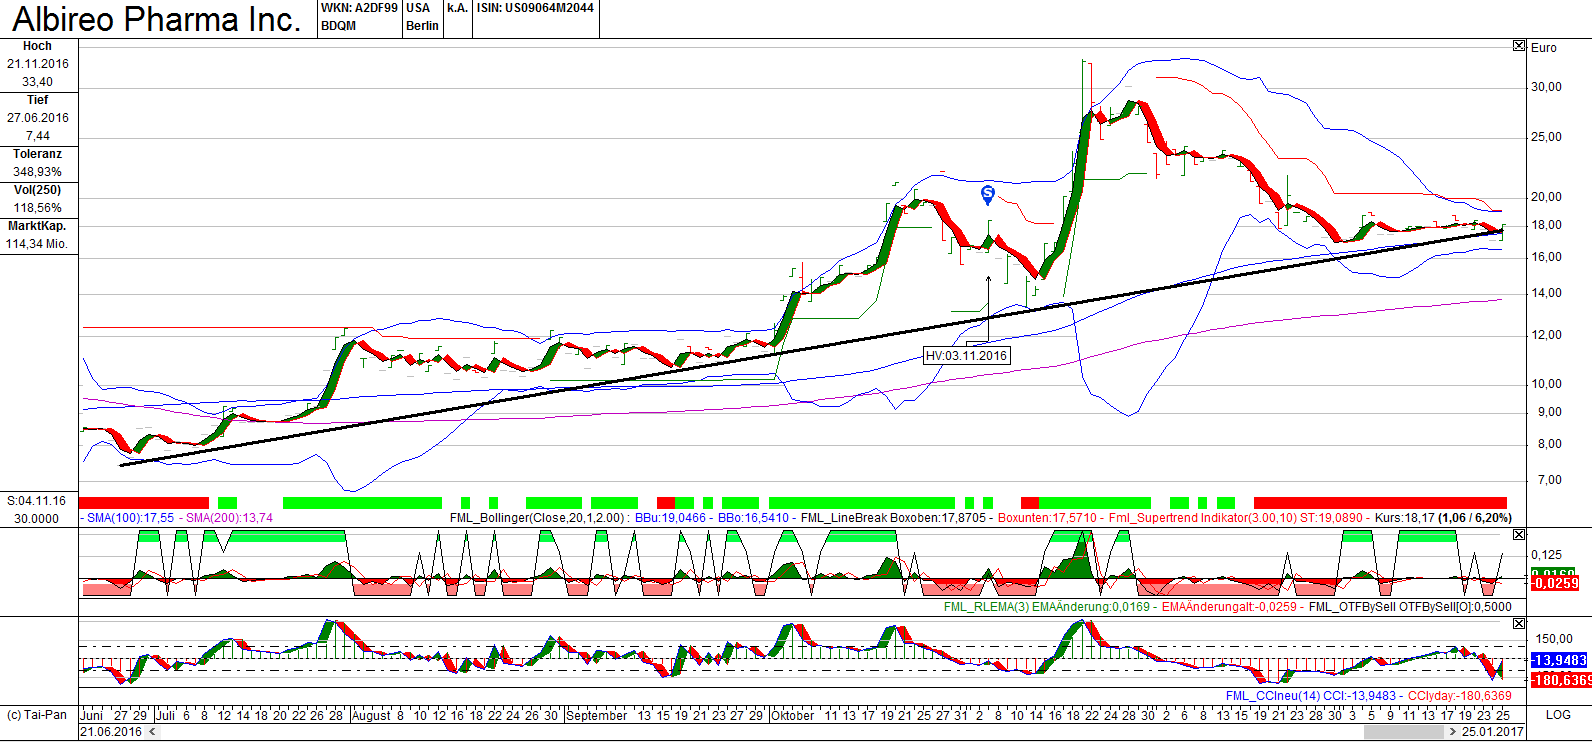Click the 0,125 RLEMA axis label
The height and width of the screenshot is (742, 1592).
tap(1546, 555)
